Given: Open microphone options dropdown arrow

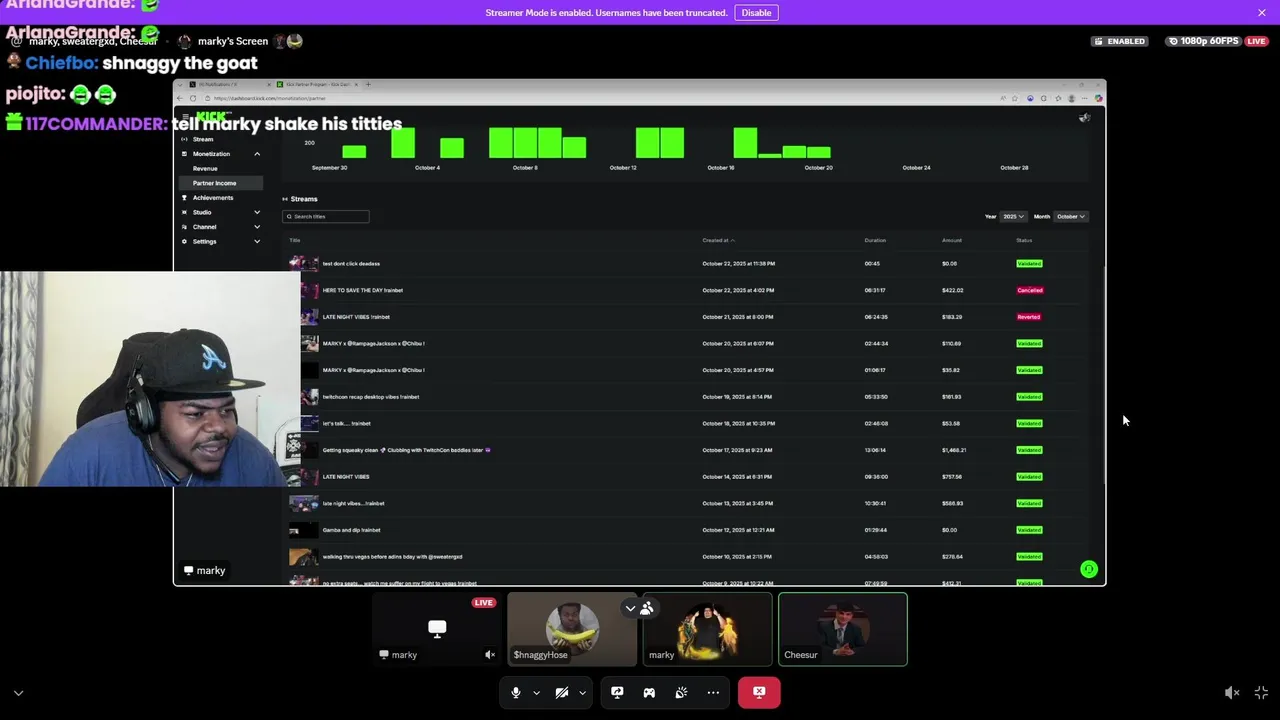Looking at the screenshot, I should 536,692.
